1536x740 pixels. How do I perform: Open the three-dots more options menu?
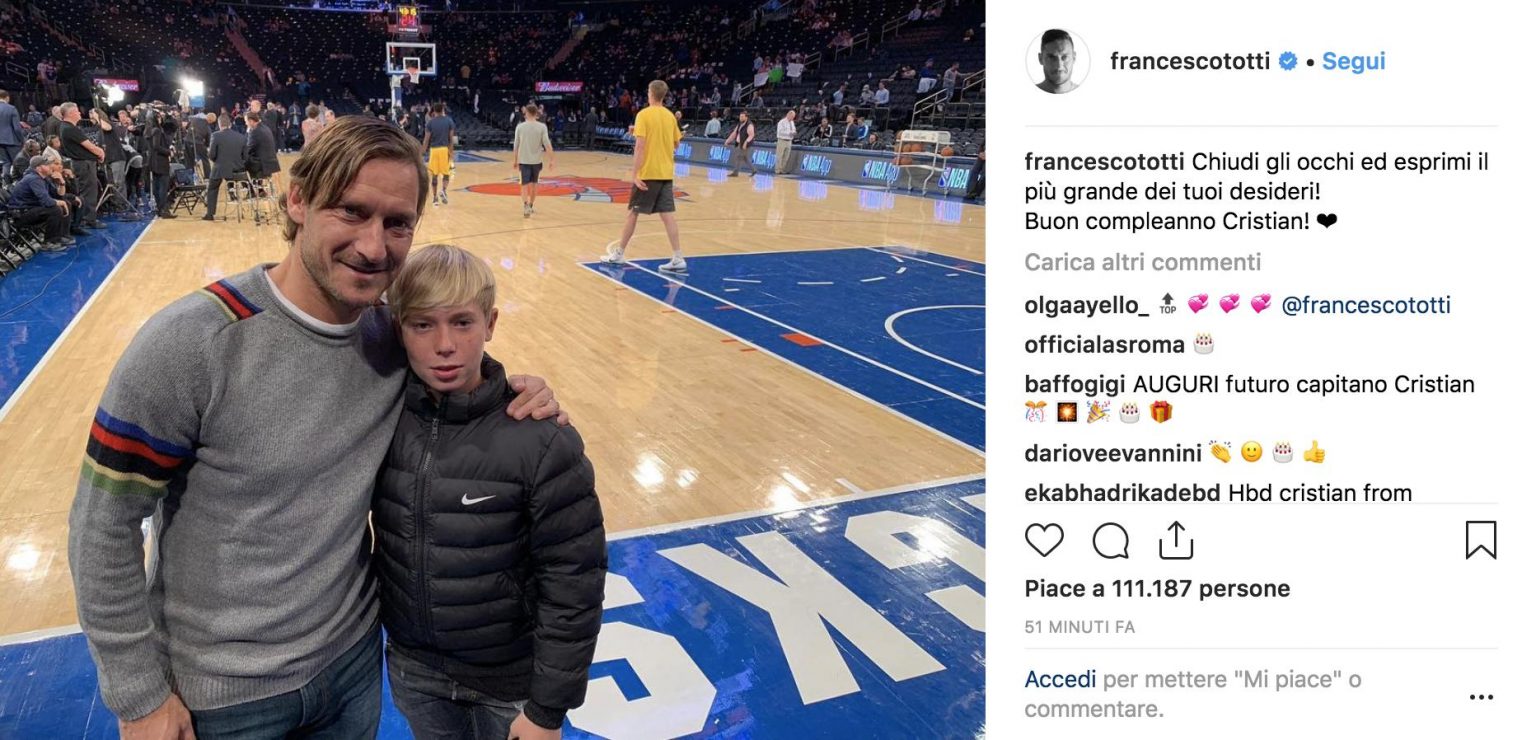[1481, 697]
